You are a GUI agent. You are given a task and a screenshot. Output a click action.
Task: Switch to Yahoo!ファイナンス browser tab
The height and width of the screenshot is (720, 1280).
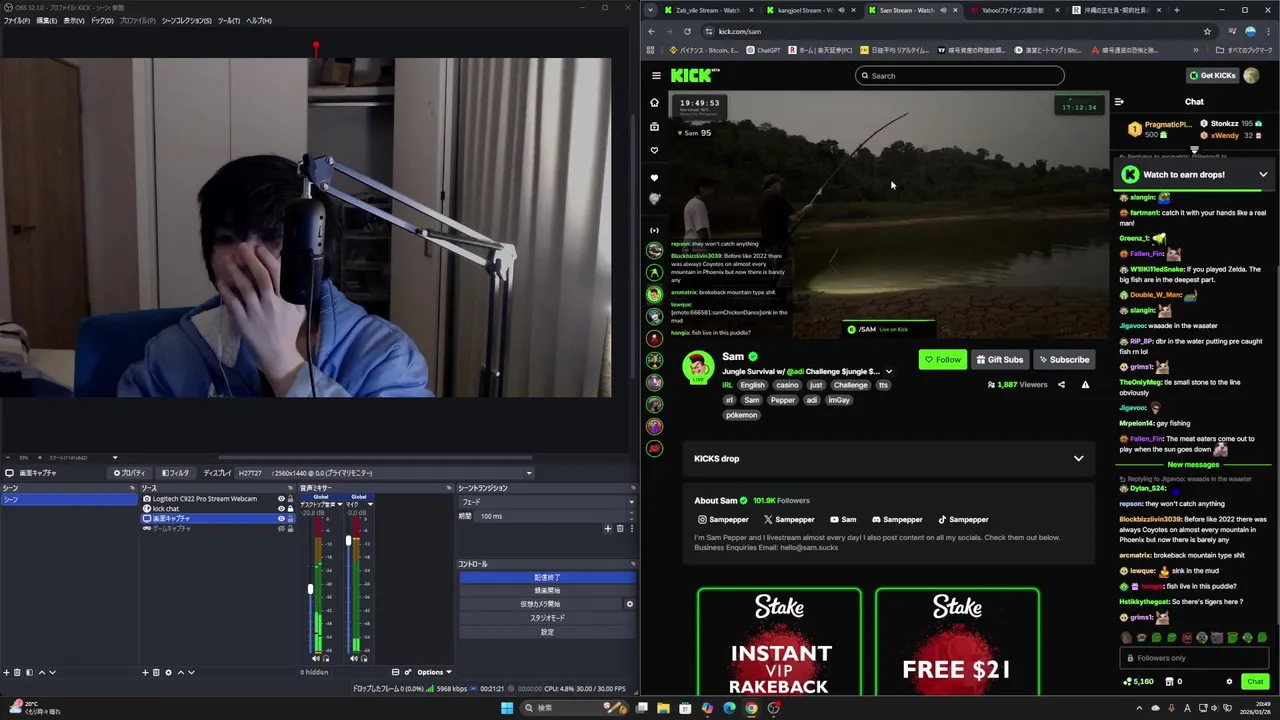click(1012, 10)
